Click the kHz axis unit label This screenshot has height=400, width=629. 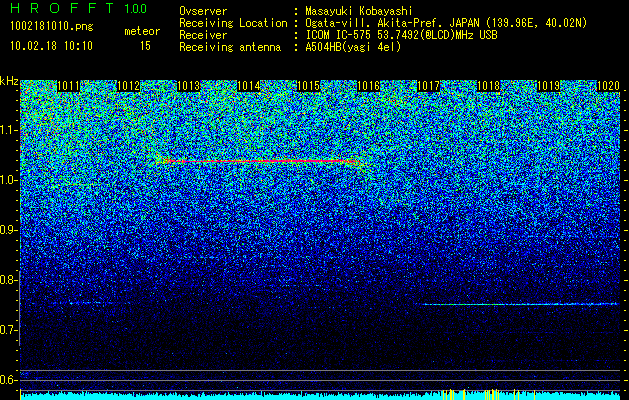[9, 81]
